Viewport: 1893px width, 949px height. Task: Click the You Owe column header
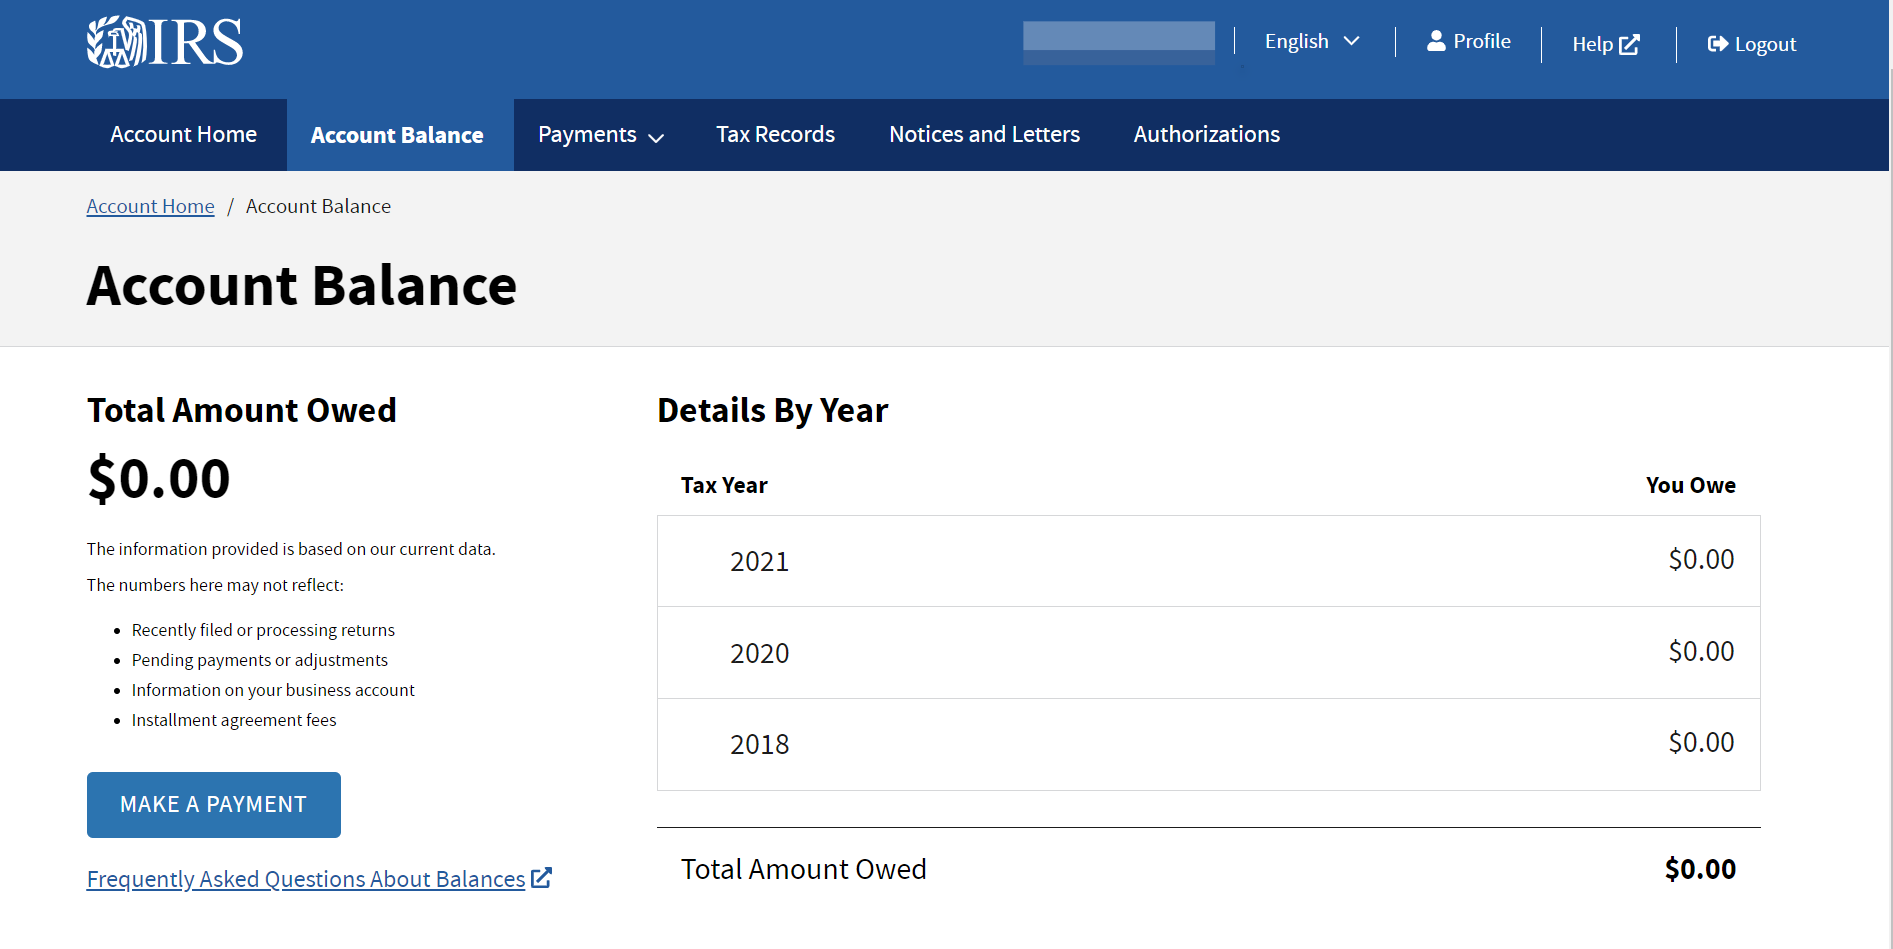tap(1690, 485)
